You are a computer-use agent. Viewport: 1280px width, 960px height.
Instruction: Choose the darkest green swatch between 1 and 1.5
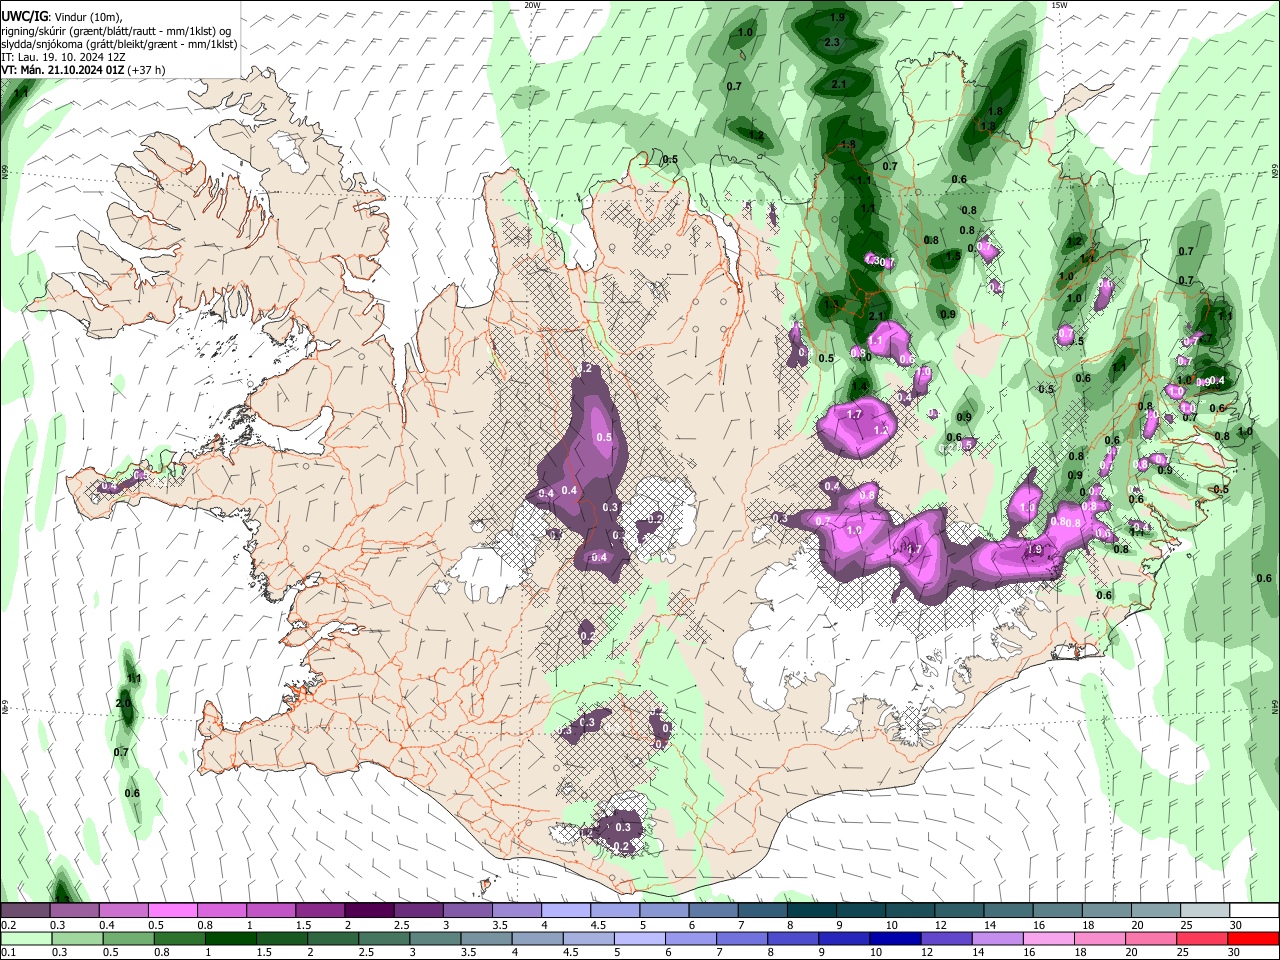click(229, 938)
